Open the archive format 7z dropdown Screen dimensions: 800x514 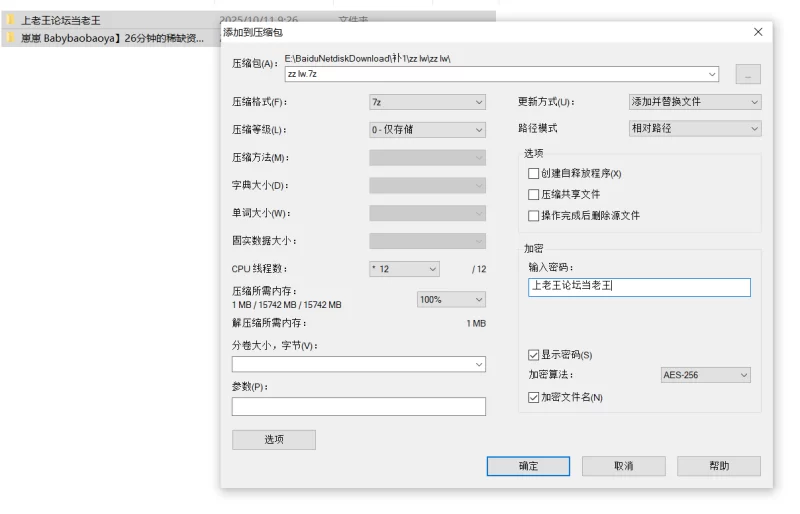click(427, 102)
